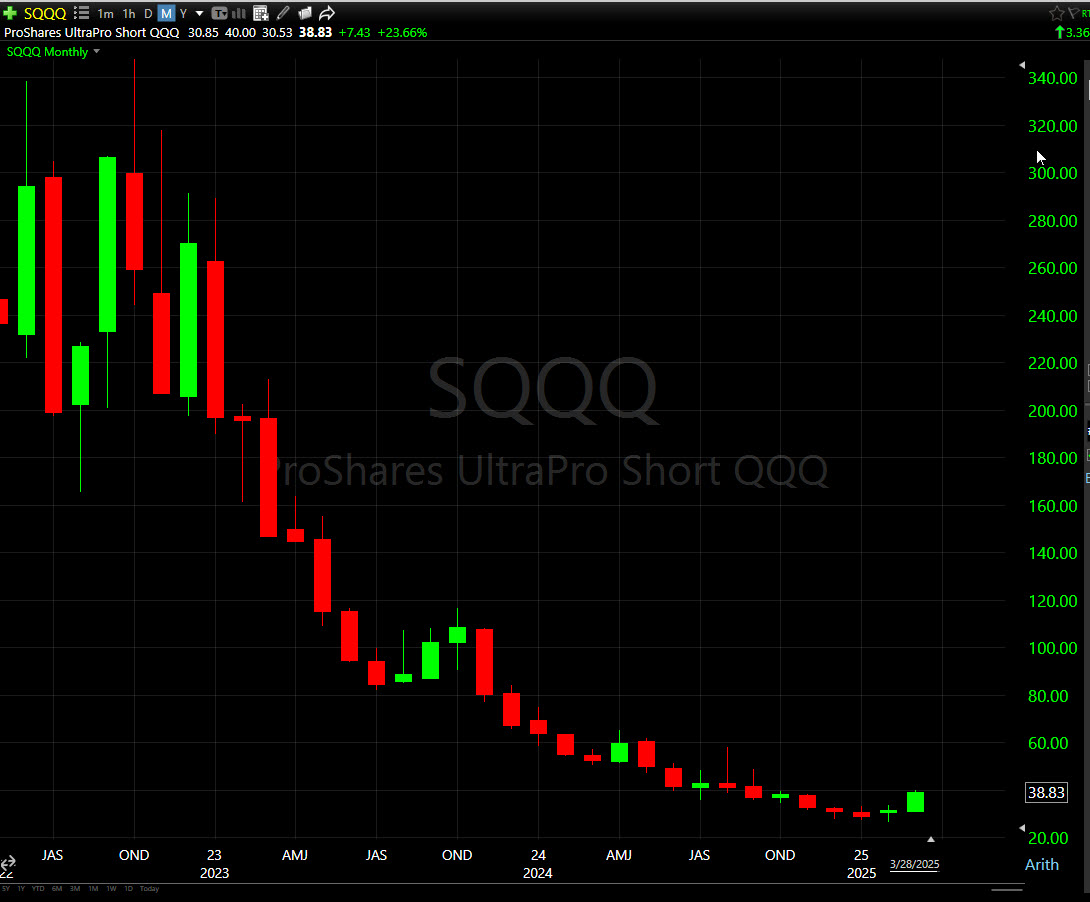Image resolution: width=1090 pixels, height=902 pixels.
Task: Select the 5Y range tab
Action: click(x=7, y=888)
